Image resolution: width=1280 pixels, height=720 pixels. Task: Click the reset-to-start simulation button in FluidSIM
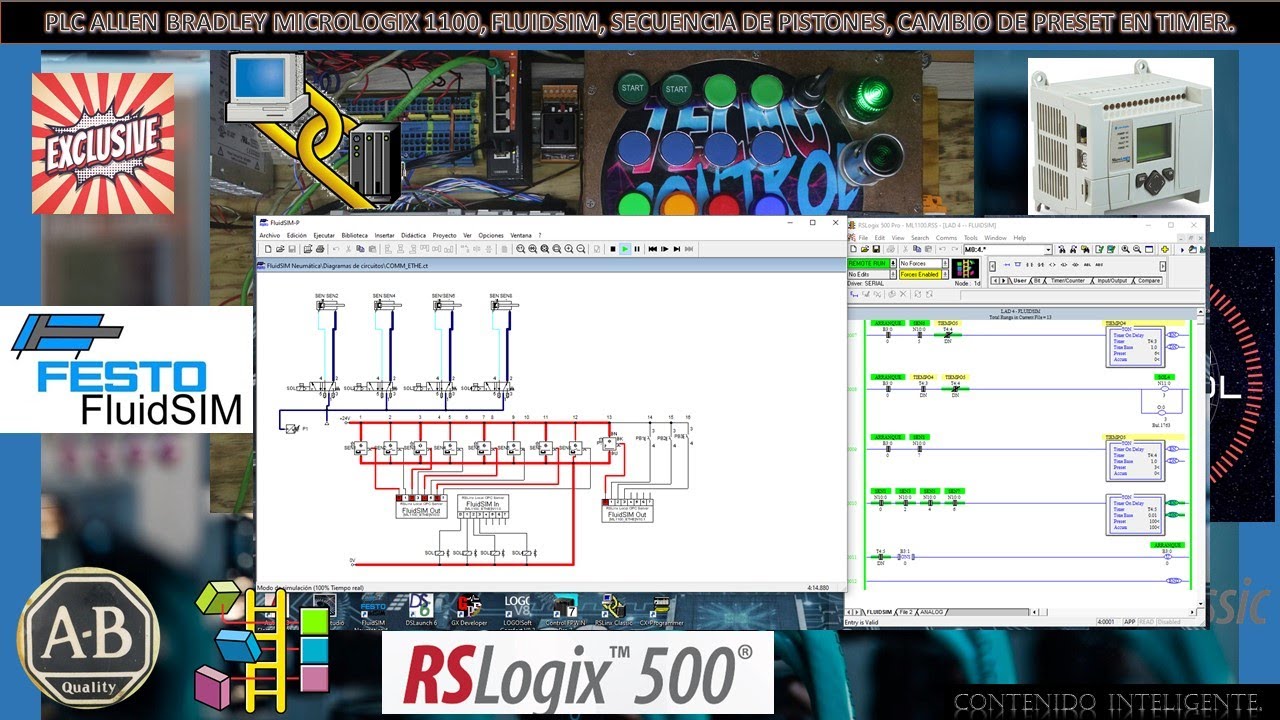click(x=653, y=249)
